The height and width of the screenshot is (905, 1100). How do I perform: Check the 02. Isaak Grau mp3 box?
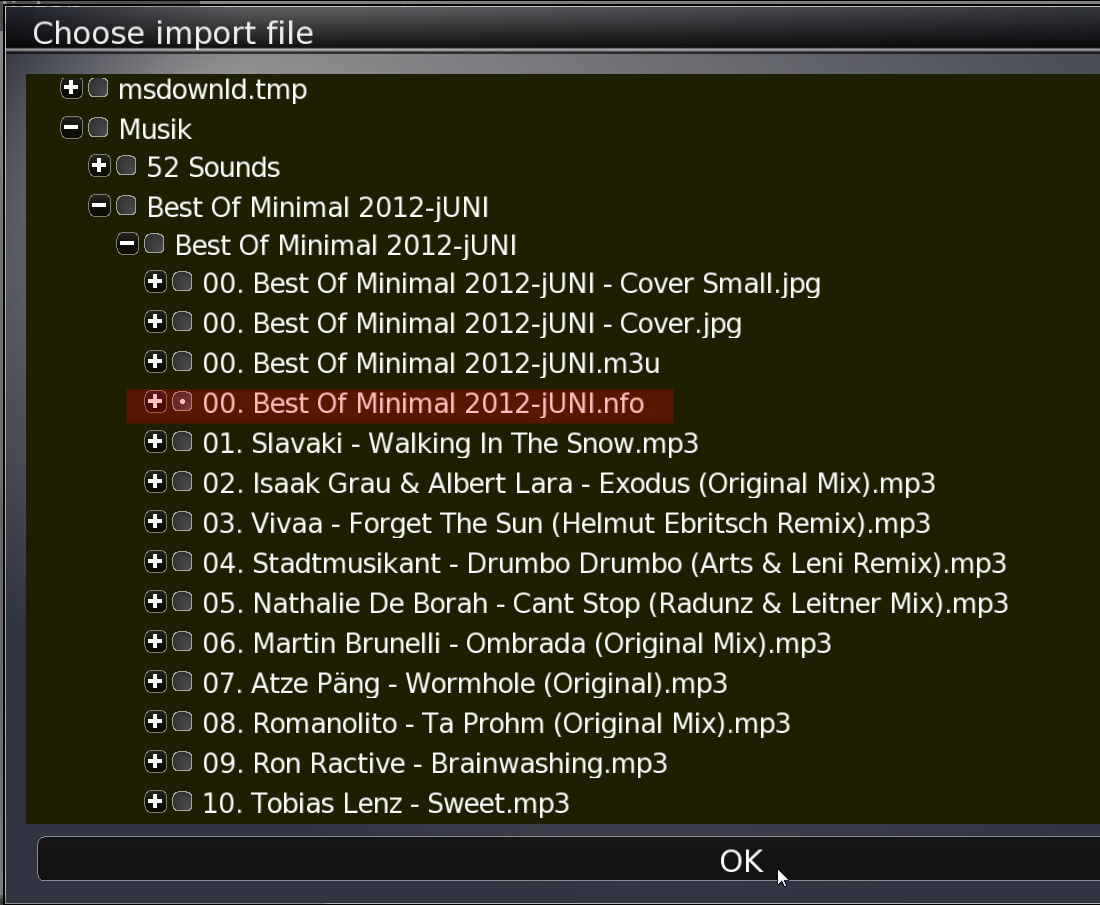pyautogui.click(x=182, y=482)
